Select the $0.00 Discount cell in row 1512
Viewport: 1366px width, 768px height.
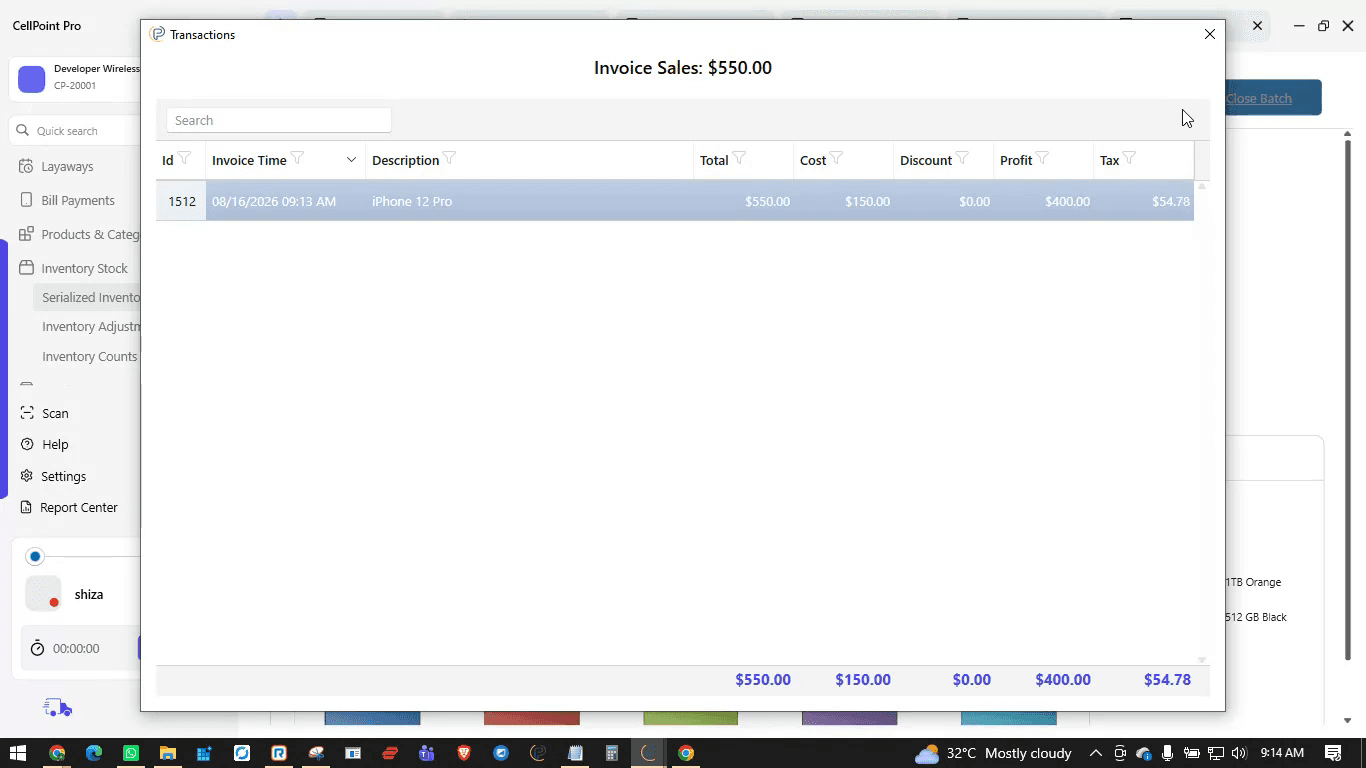944,201
